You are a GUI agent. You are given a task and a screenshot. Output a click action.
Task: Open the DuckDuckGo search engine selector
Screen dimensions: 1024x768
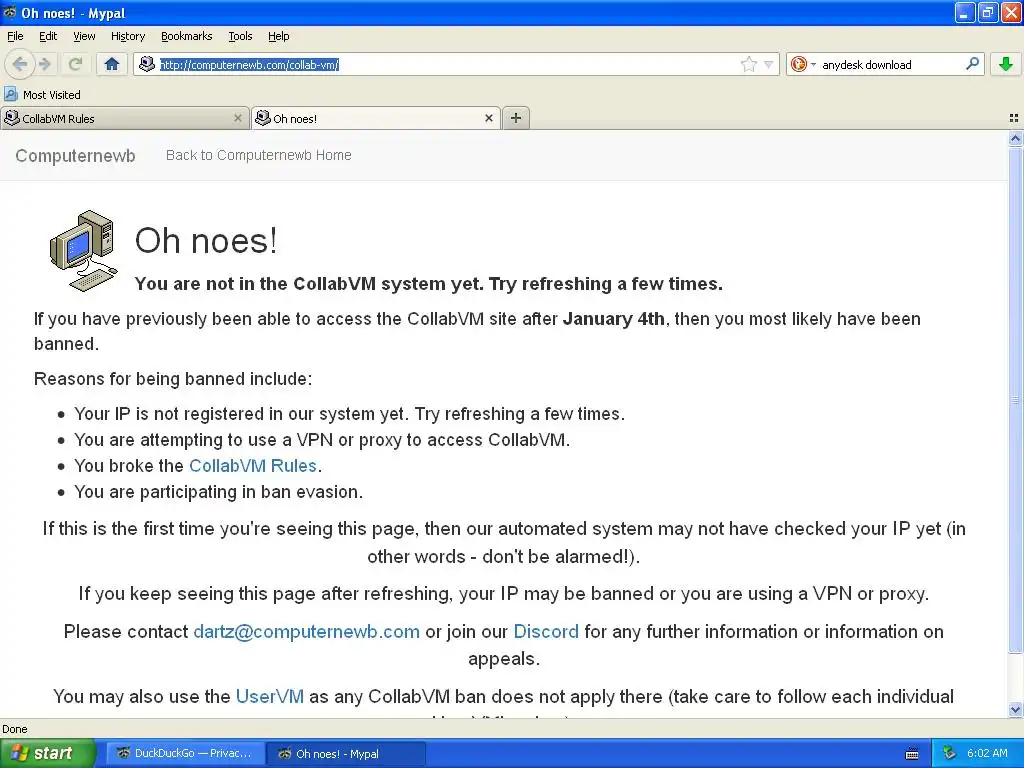coord(803,64)
